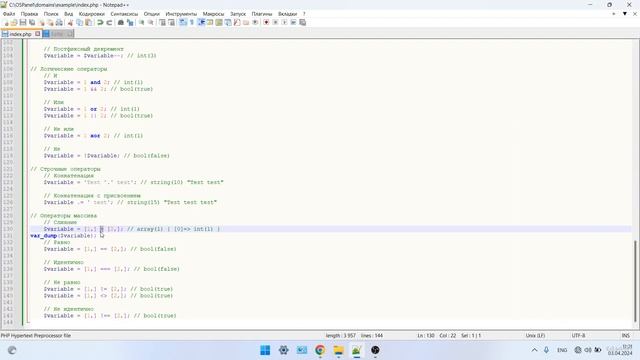The height and width of the screenshot is (360, 640).
Task: Stop macro recording using the toolbar
Action: pos(275,22)
